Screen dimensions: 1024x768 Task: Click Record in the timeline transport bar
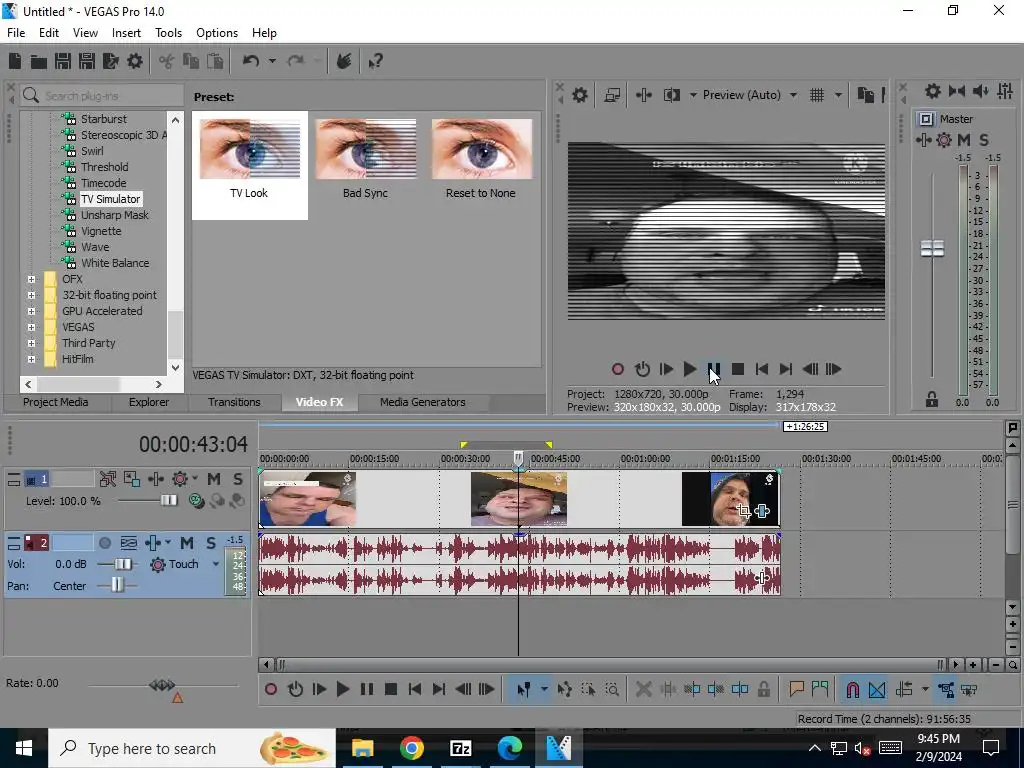pyautogui.click(x=271, y=689)
